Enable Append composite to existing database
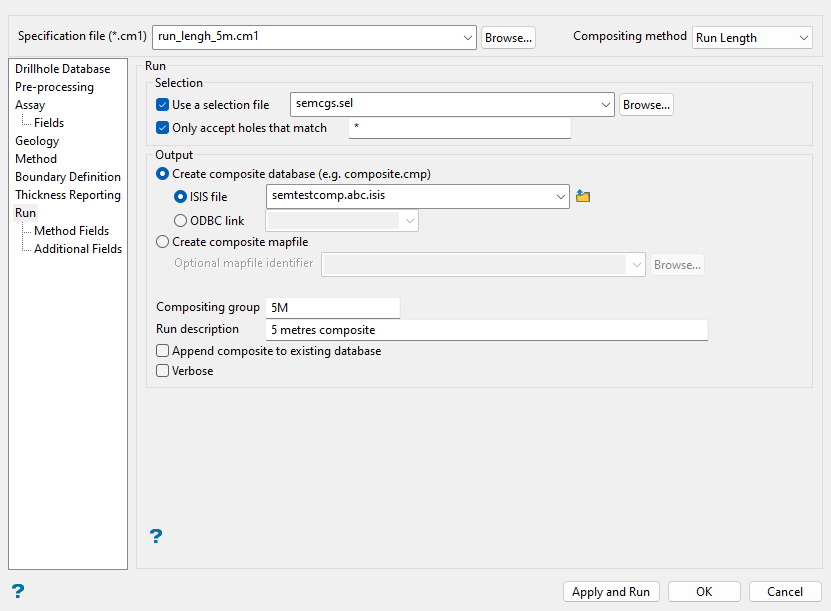This screenshot has height=611, width=831. [x=163, y=352]
